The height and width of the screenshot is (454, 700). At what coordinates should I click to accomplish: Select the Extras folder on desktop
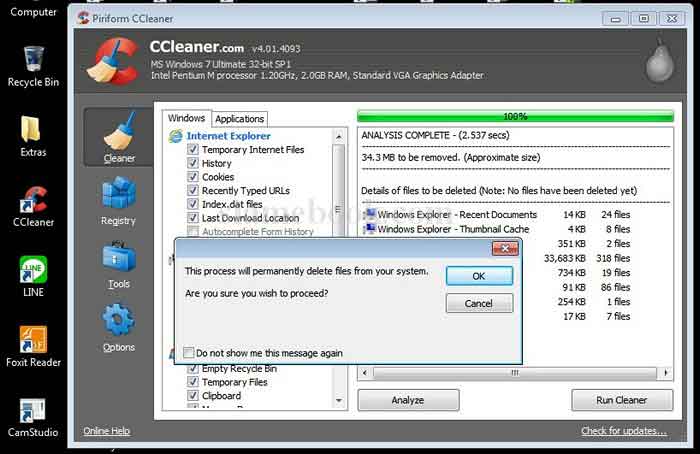point(33,136)
